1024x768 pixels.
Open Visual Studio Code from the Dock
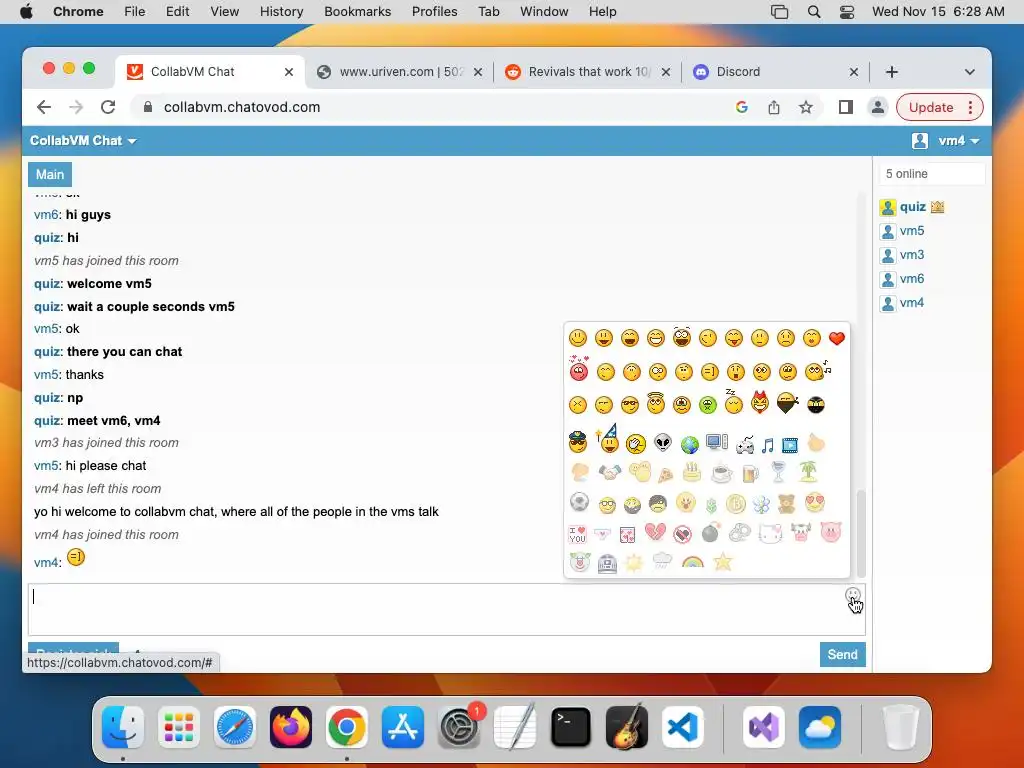[x=682, y=727]
